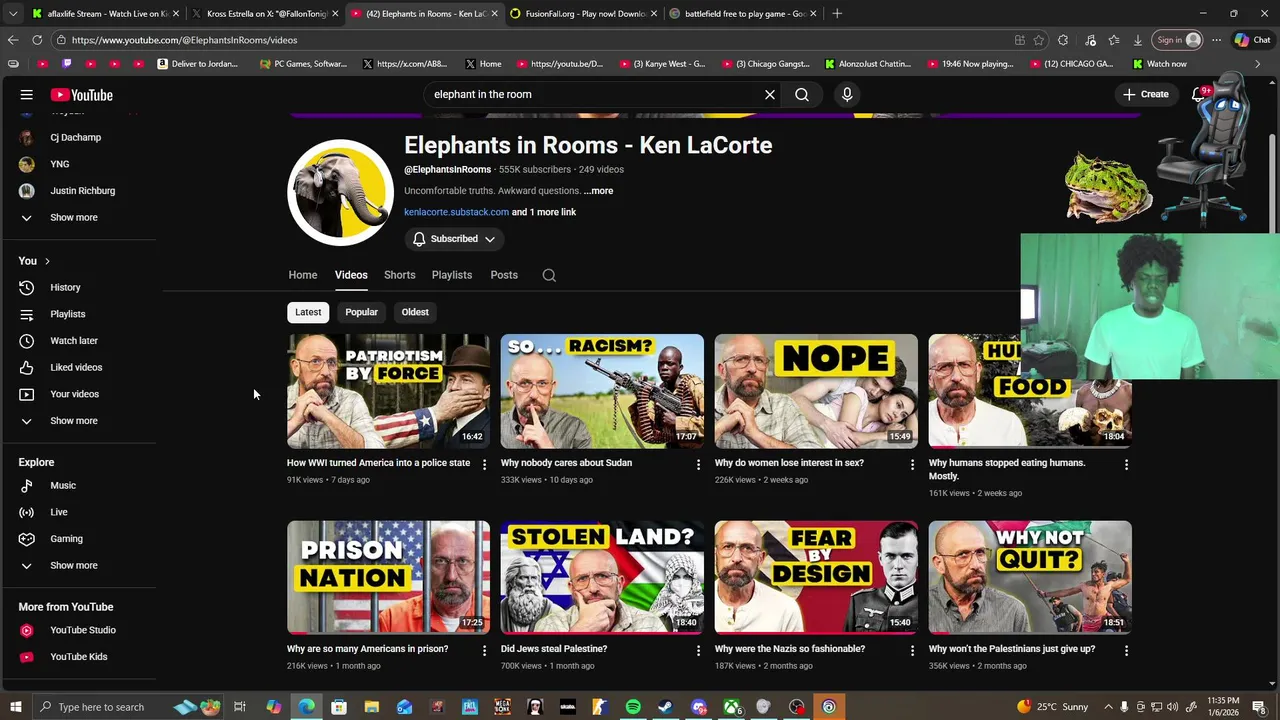Switch to channel Shorts tab
This screenshot has width=1280, height=720.
pyautogui.click(x=399, y=275)
